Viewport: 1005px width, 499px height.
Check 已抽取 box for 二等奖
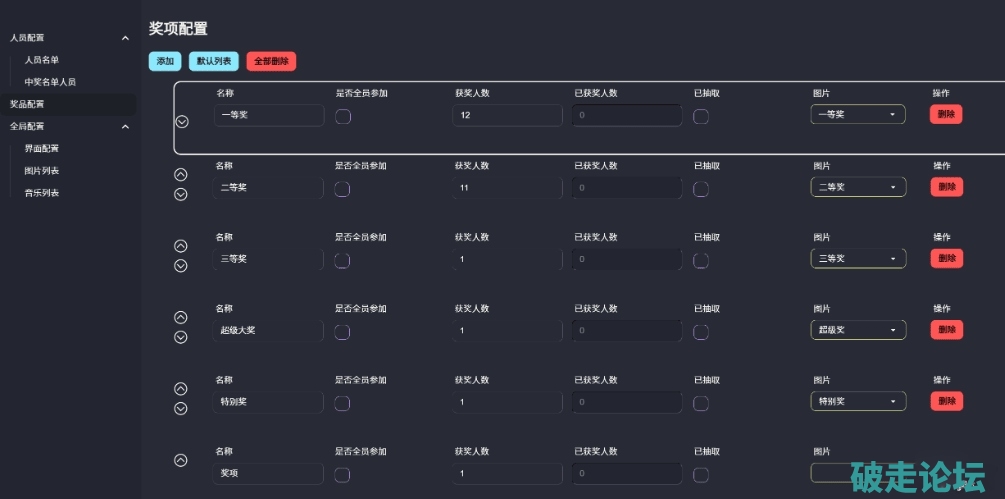[701, 189]
